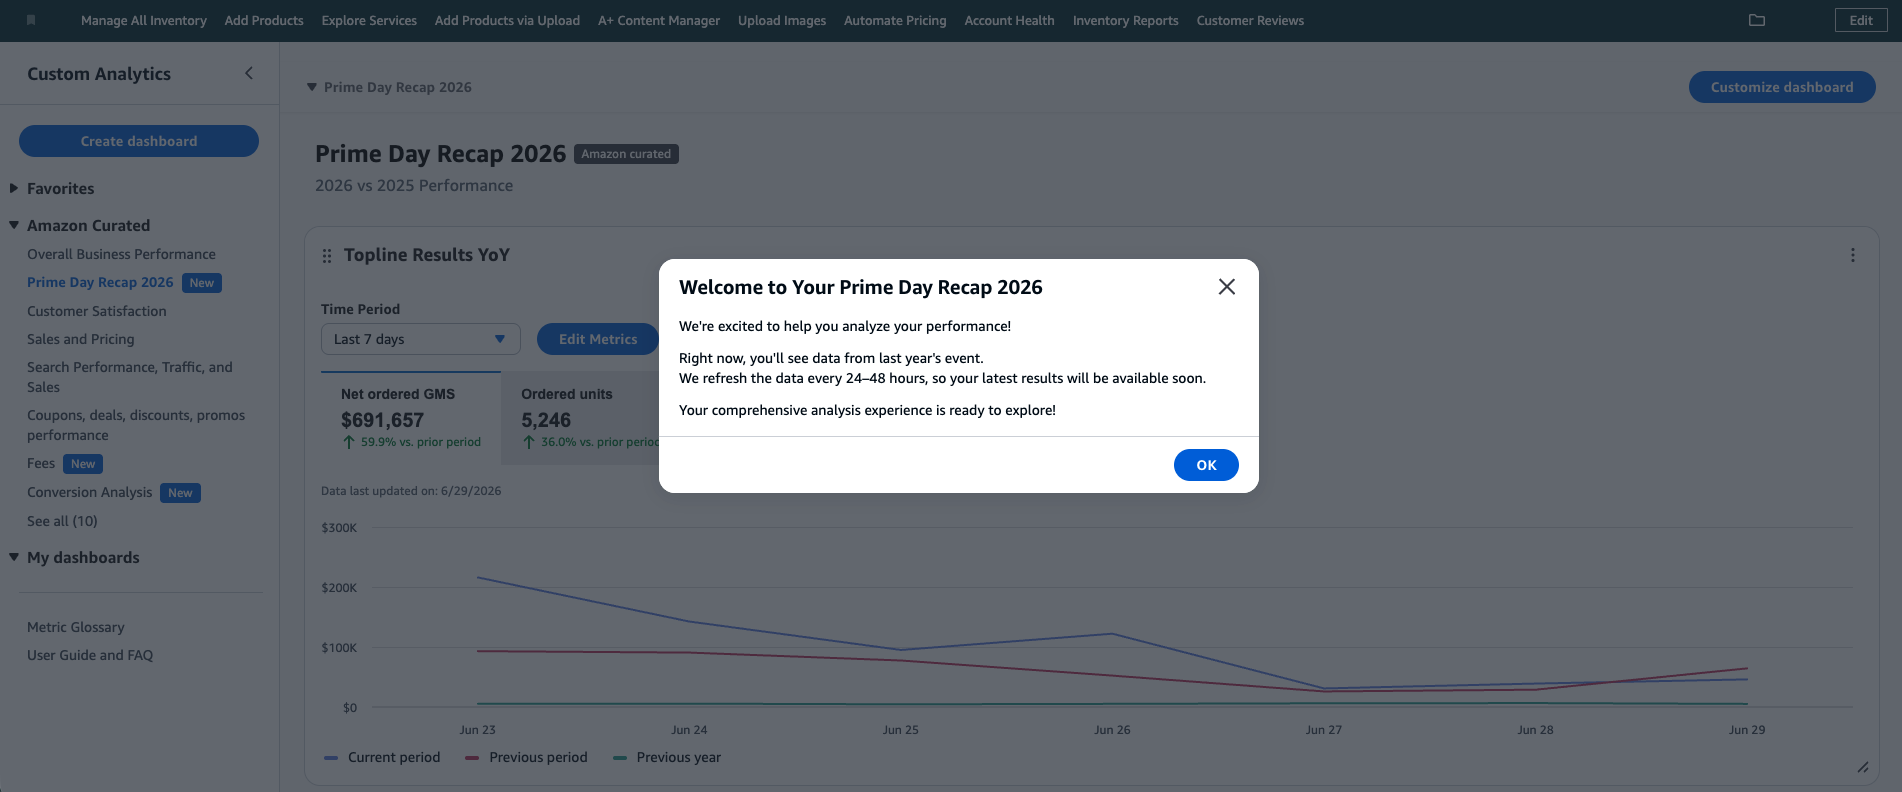Select Prime Day Recap 2026 in sidebar

point(100,282)
